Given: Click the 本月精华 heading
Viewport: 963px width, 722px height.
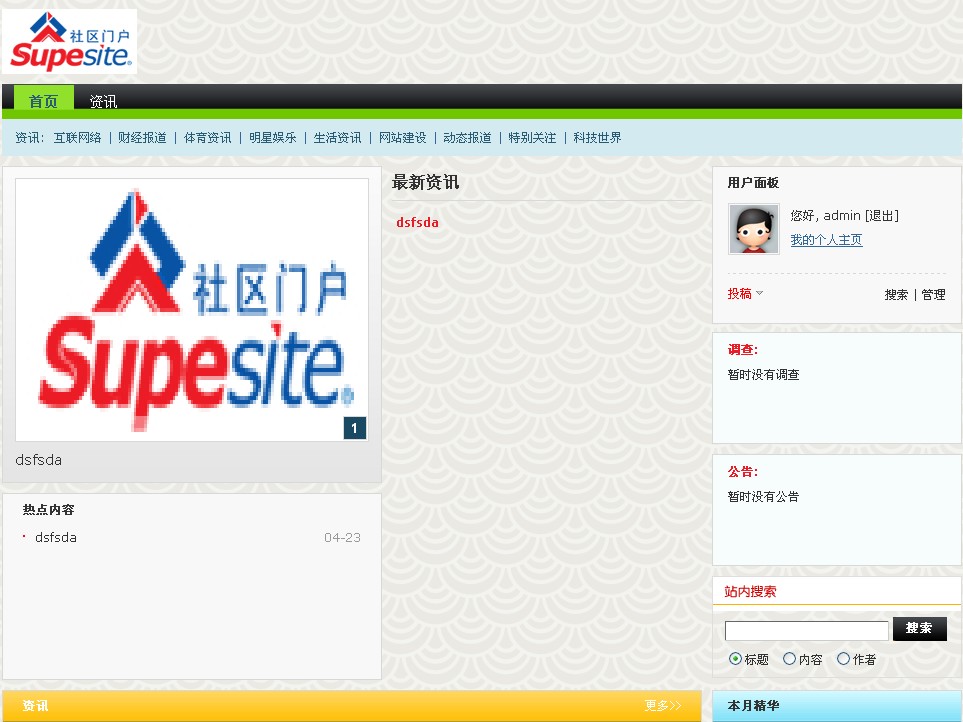Looking at the screenshot, I should point(754,706).
